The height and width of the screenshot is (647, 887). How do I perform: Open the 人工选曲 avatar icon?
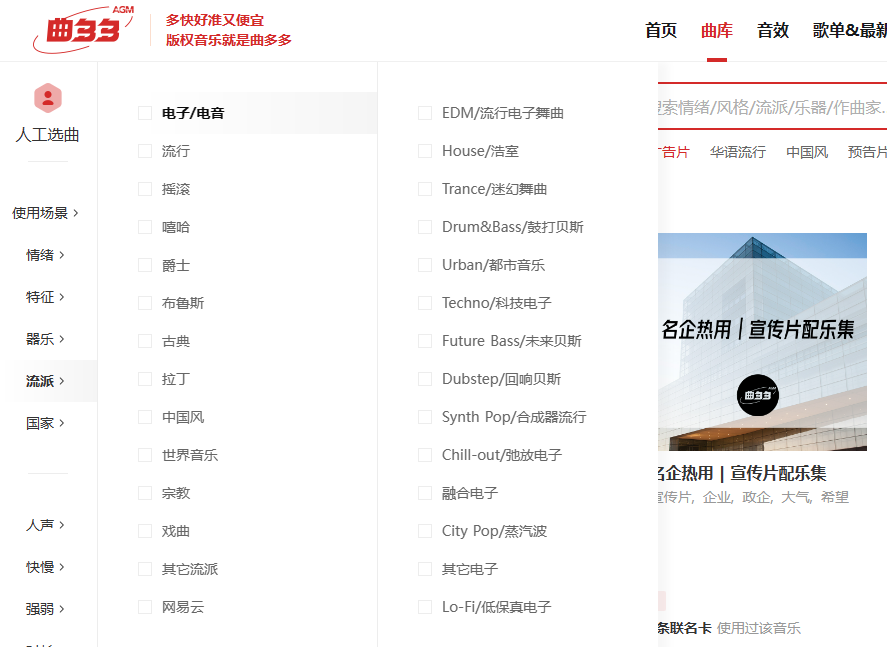pyautogui.click(x=48, y=98)
